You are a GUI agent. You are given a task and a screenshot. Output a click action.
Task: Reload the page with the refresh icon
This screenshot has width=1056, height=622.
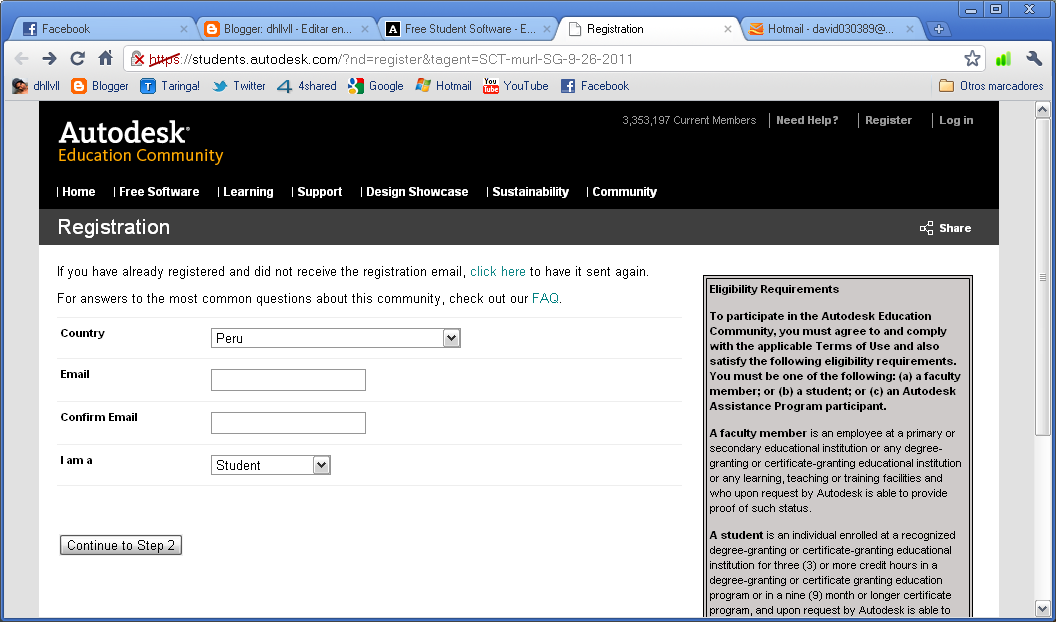tap(77, 59)
